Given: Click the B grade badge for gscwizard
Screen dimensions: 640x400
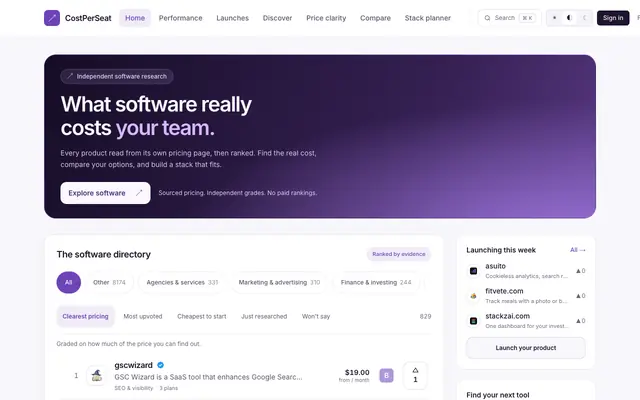Looking at the screenshot, I should tap(387, 376).
